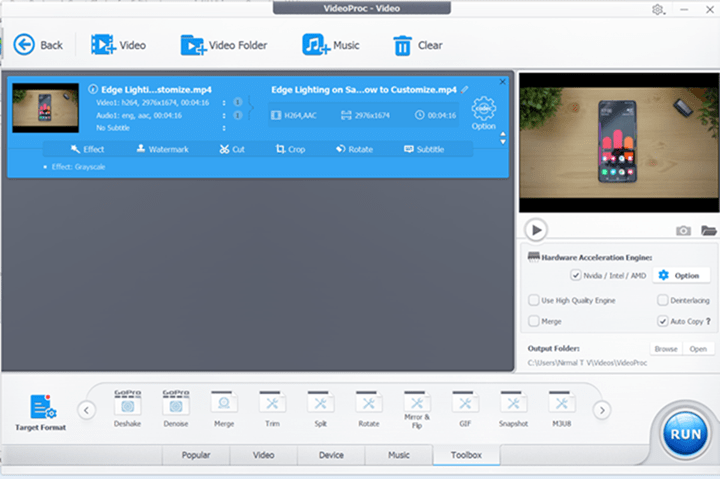Open the Subtitle tool
The image size is (720, 479).
tap(424, 149)
